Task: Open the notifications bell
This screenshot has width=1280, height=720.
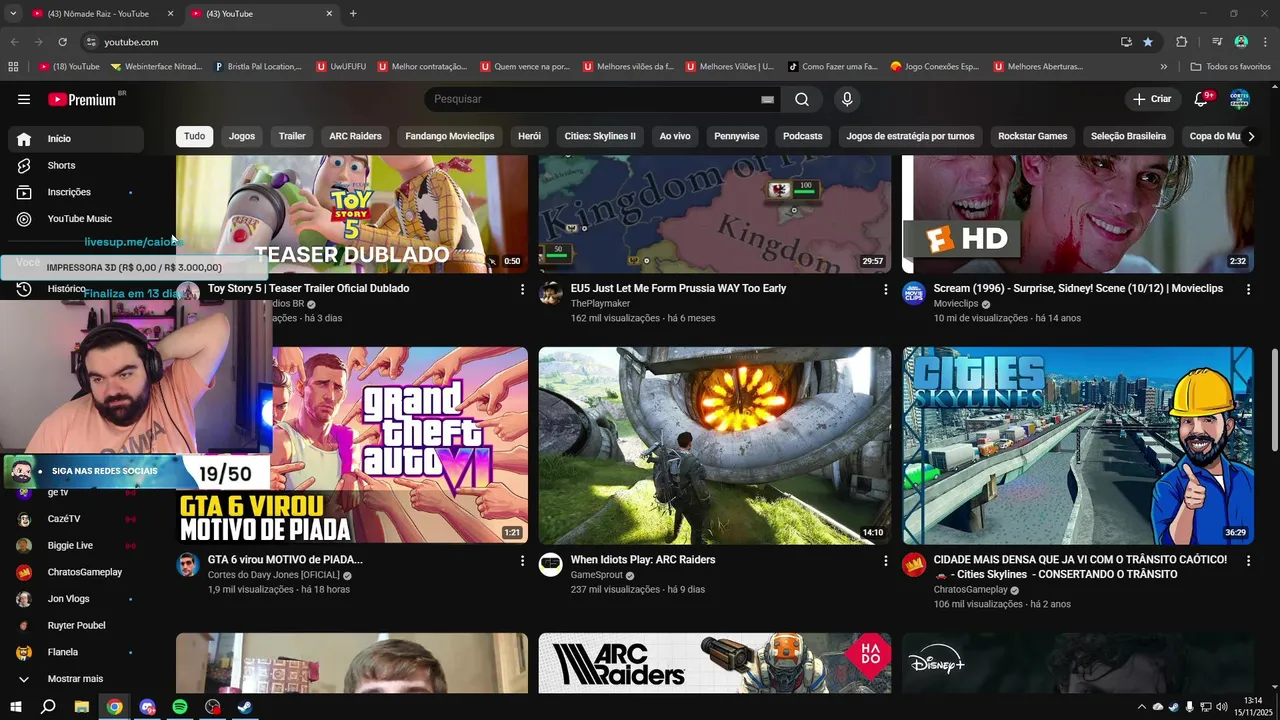Action: 1202,99
